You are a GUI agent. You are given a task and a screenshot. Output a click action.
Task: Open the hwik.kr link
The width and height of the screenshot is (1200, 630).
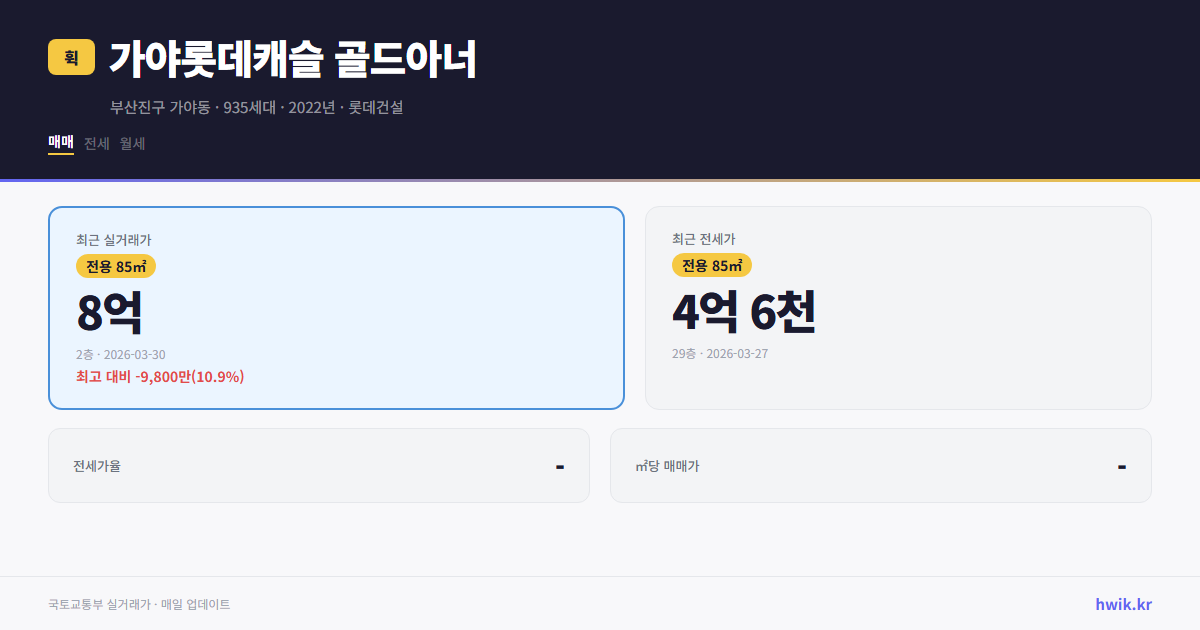[1122, 604]
